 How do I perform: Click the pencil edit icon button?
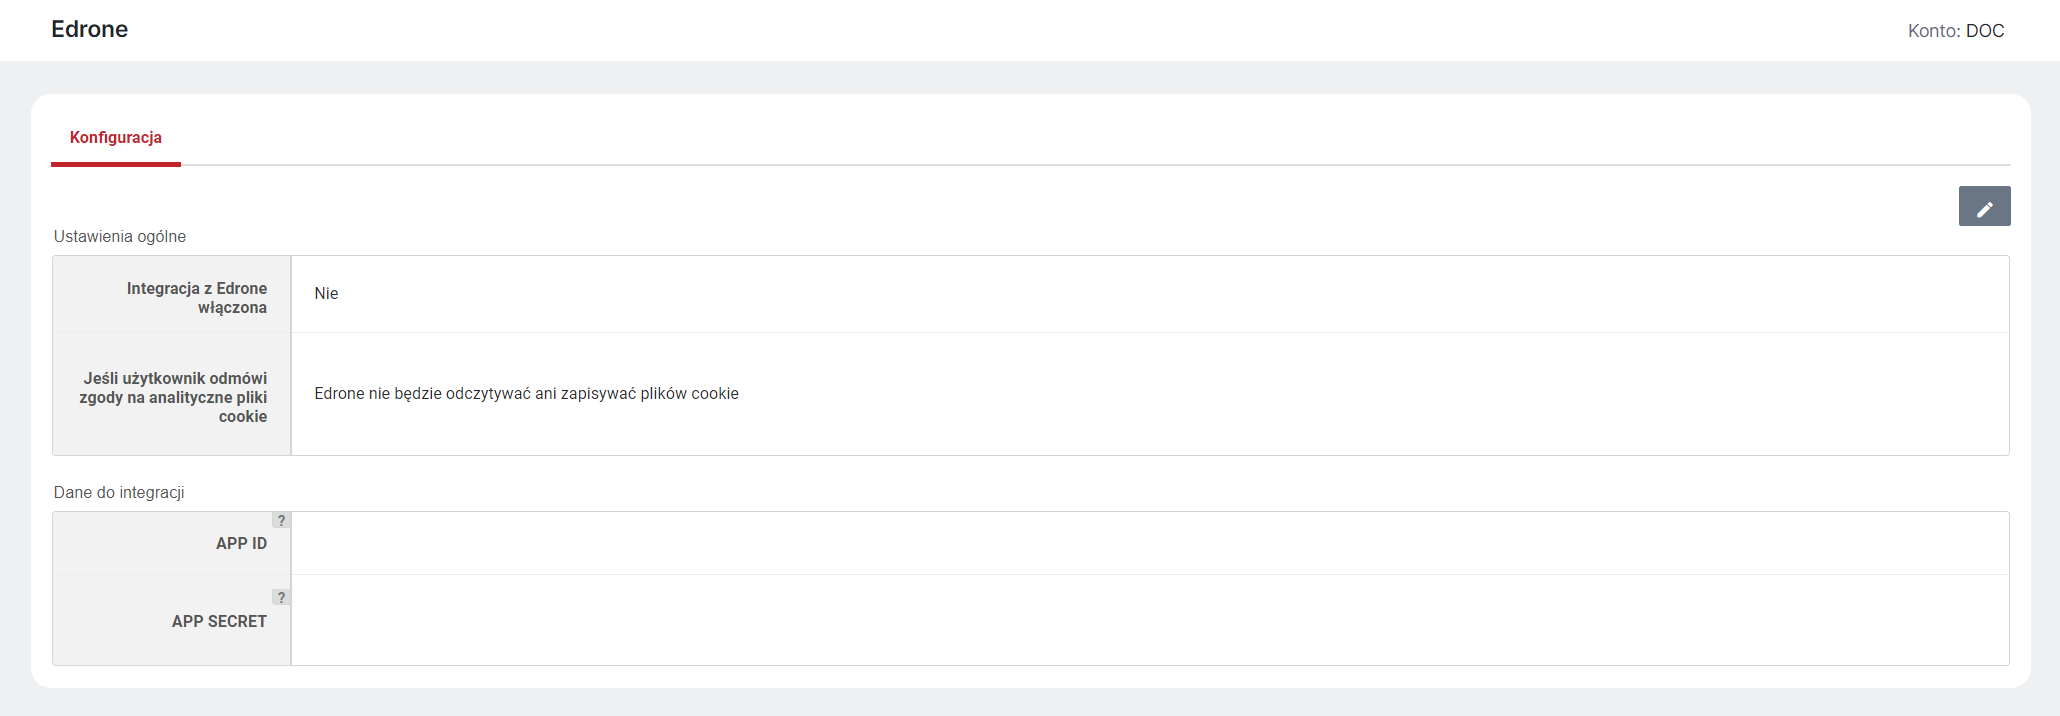[1984, 206]
